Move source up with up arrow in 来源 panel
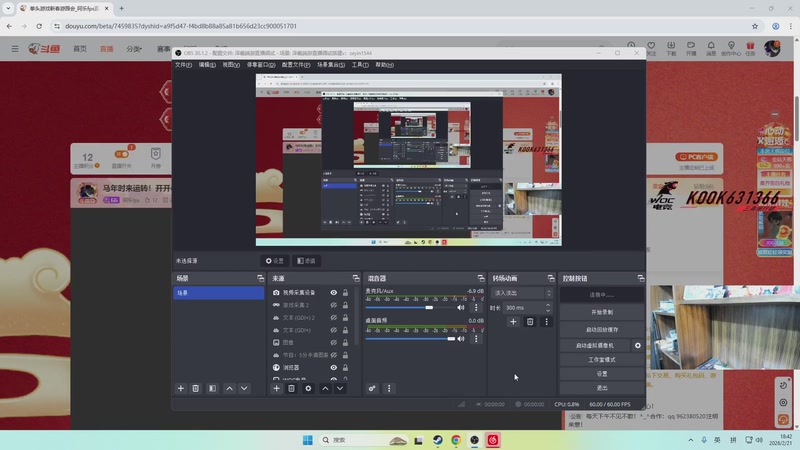800x450 pixels. coord(325,388)
